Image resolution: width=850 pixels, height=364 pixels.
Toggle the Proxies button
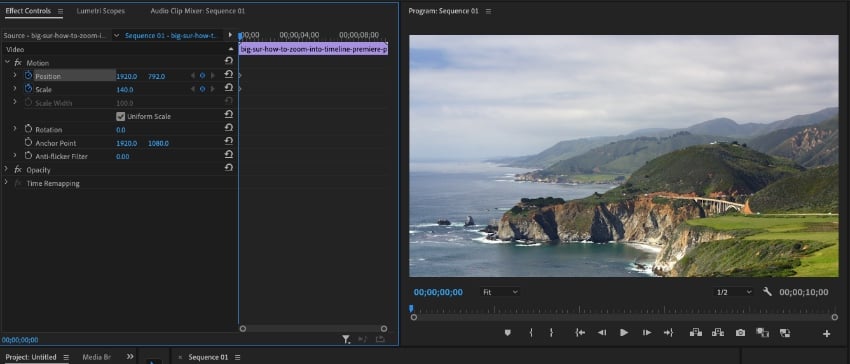pos(785,333)
